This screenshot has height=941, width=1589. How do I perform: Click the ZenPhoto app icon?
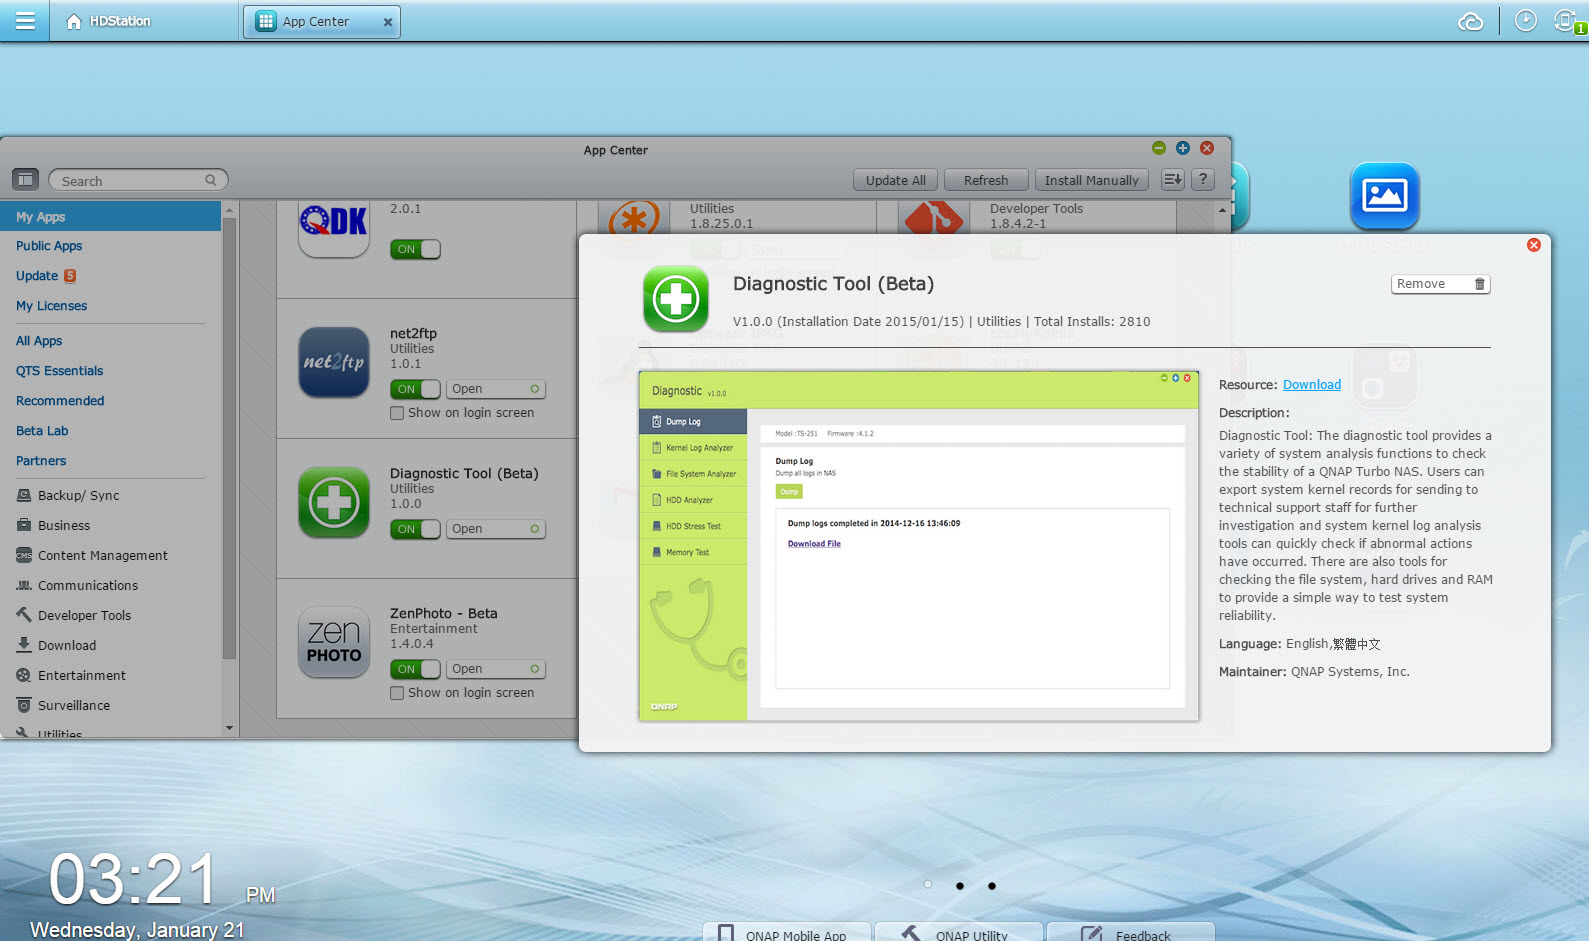(x=334, y=642)
